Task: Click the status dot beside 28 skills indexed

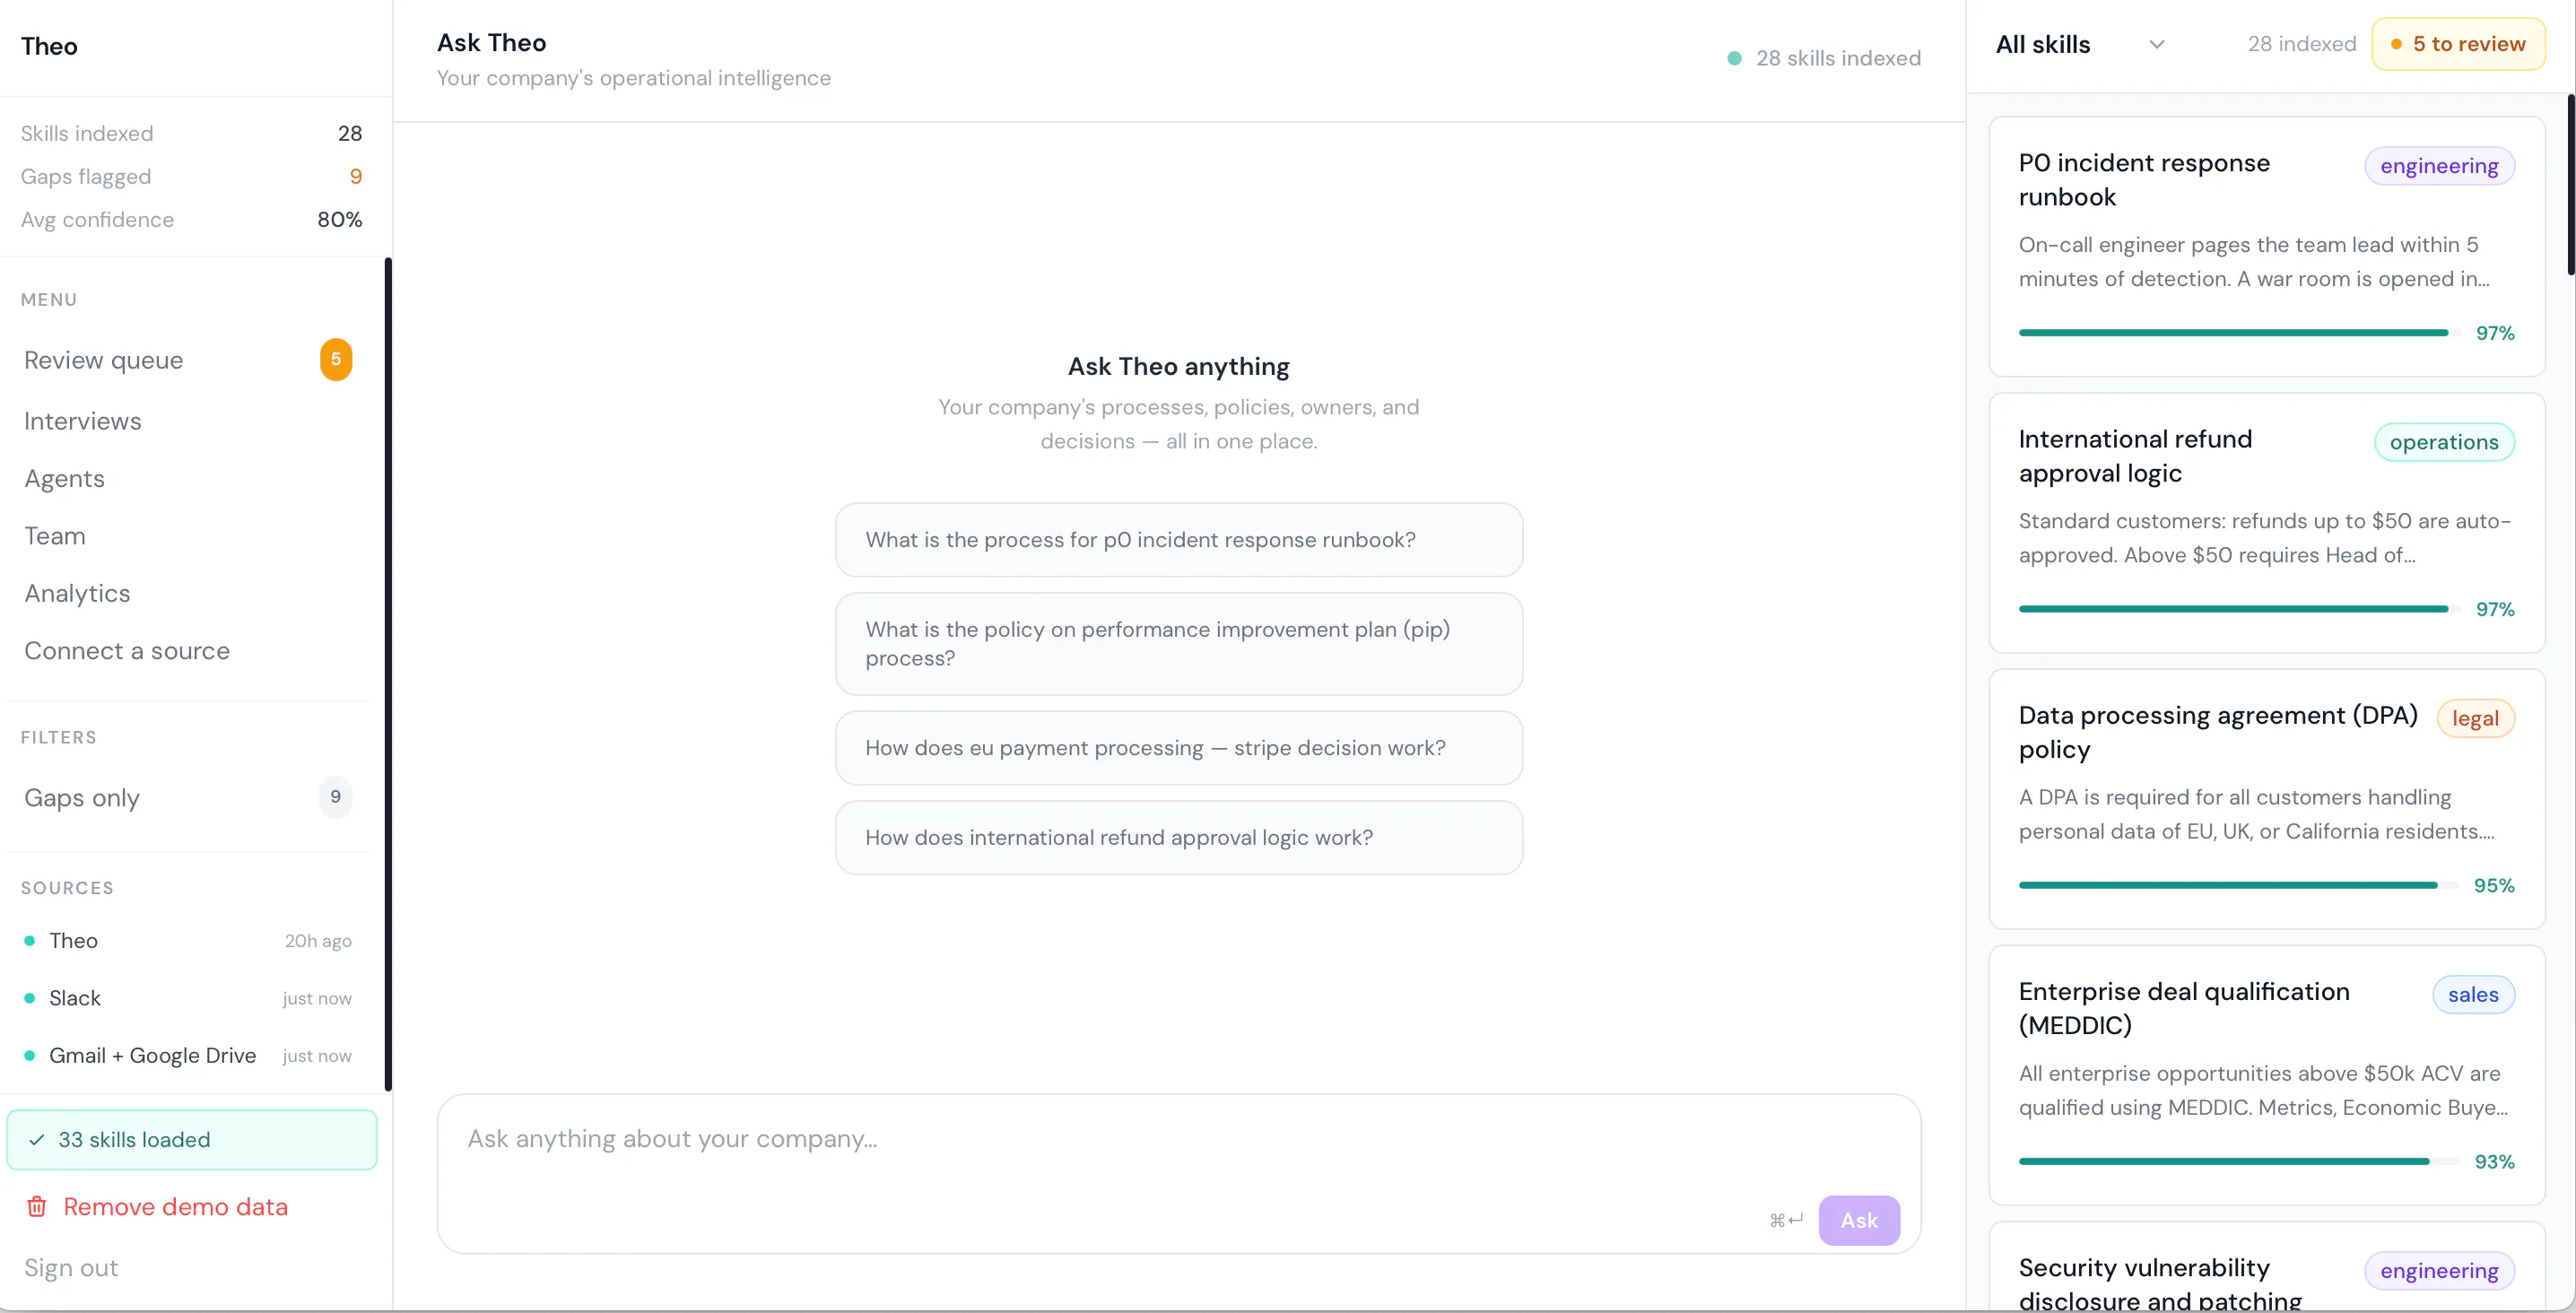Action: [x=1735, y=58]
